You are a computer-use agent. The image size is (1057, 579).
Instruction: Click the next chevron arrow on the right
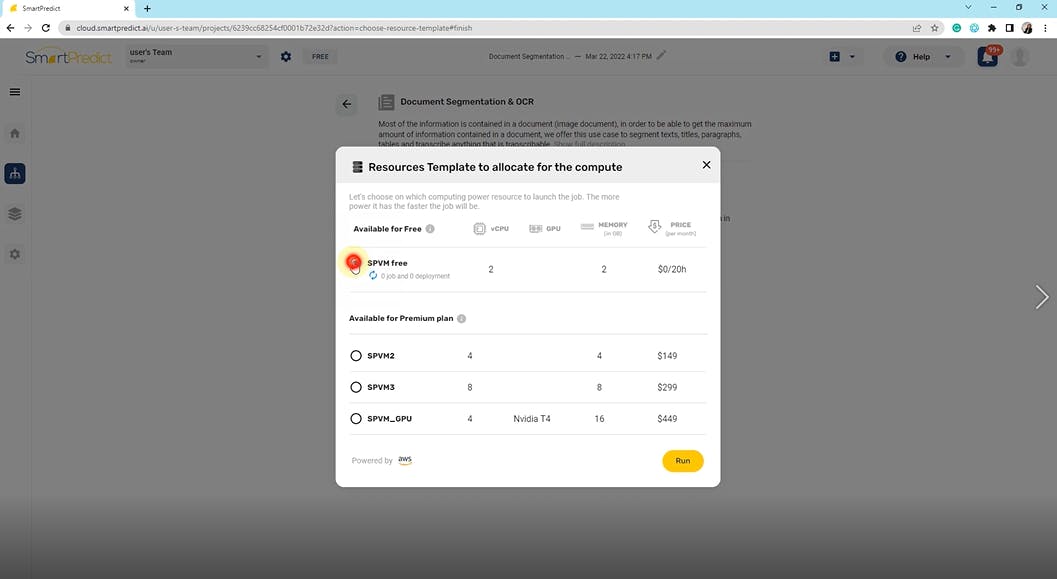coord(1042,297)
